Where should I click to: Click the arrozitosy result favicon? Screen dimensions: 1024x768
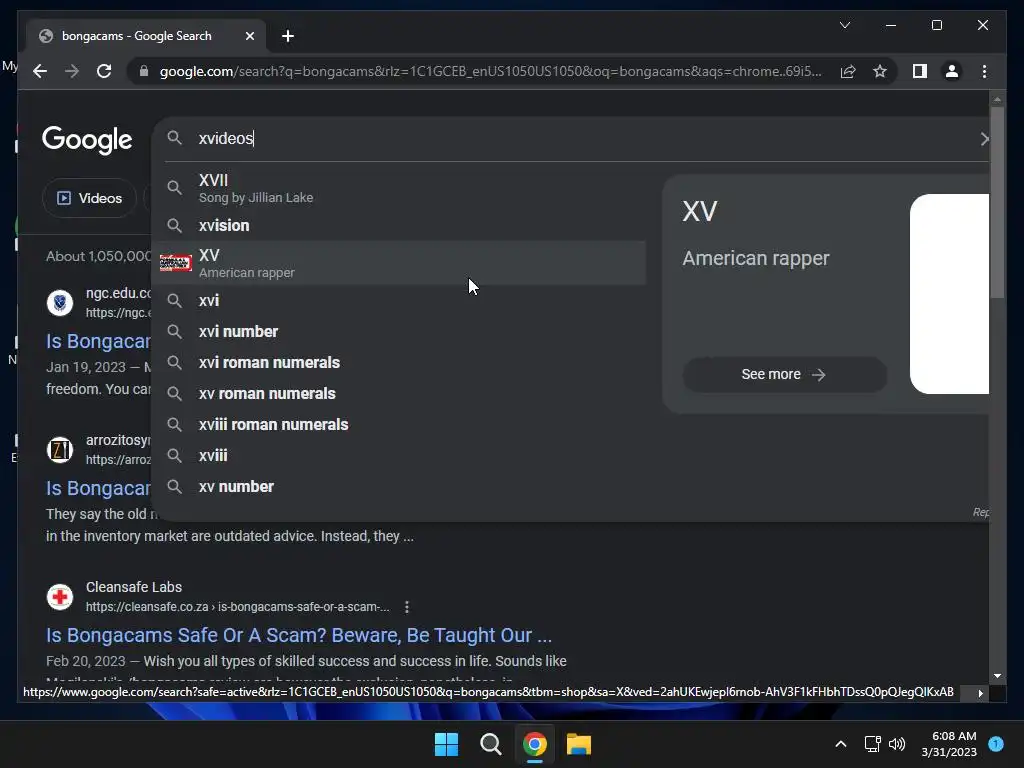pos(60,450)
